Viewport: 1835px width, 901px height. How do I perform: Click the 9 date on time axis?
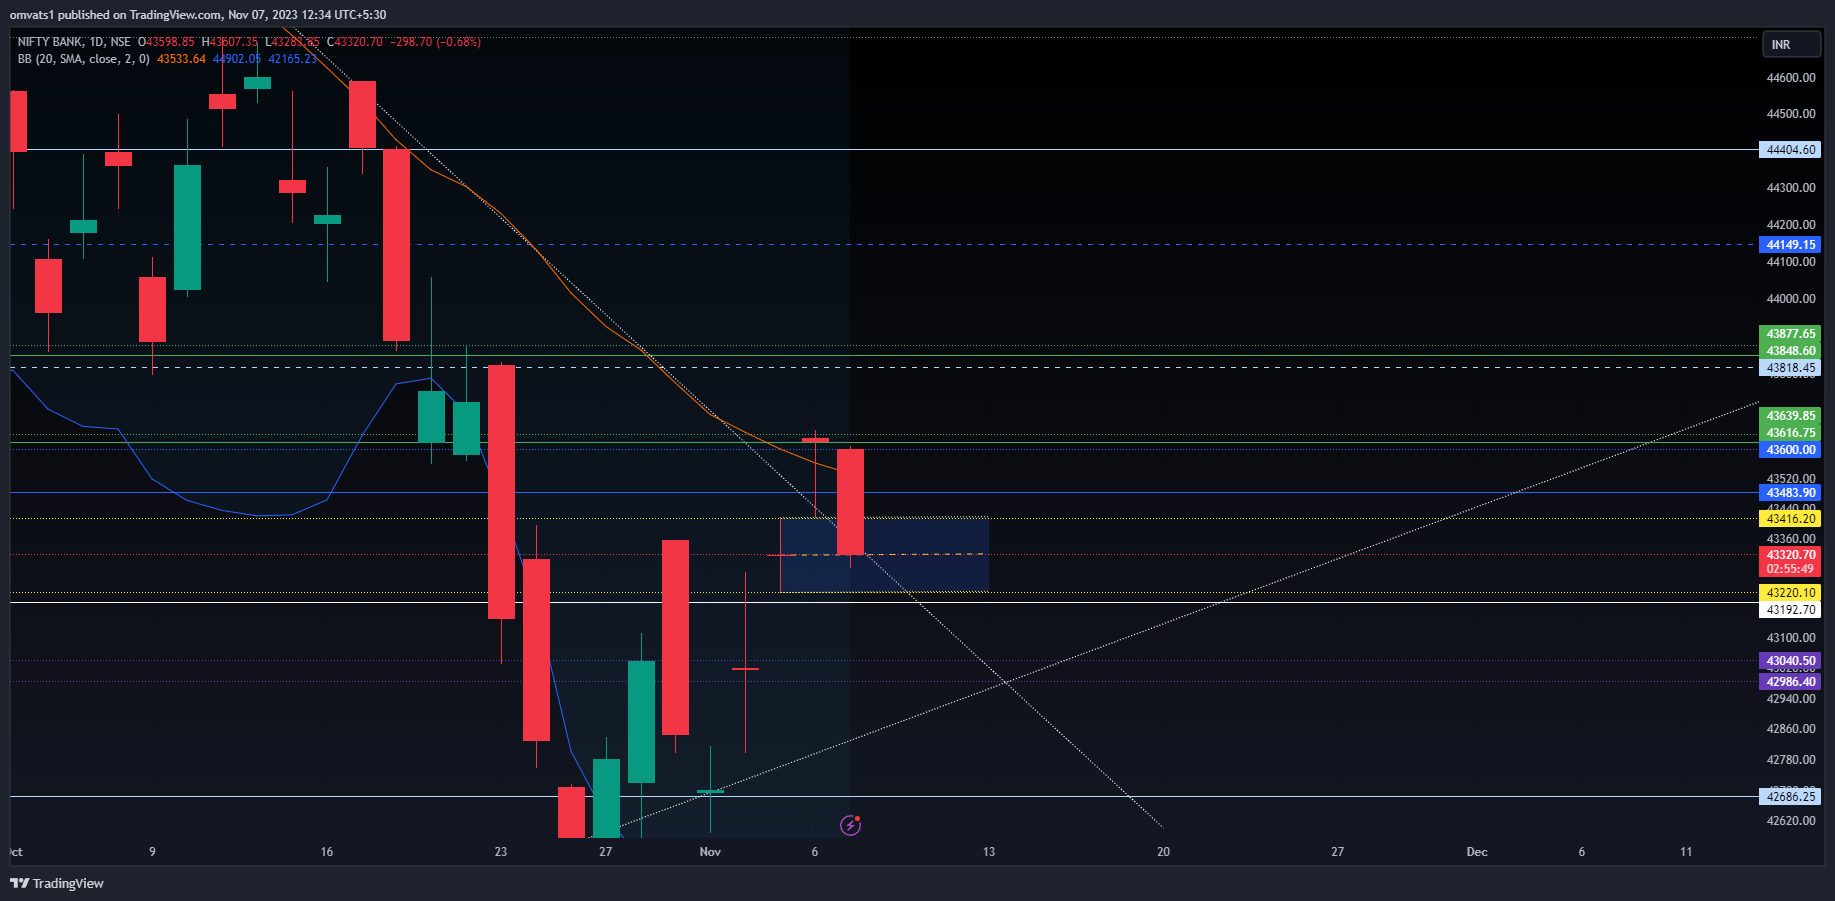pos(152,852)
